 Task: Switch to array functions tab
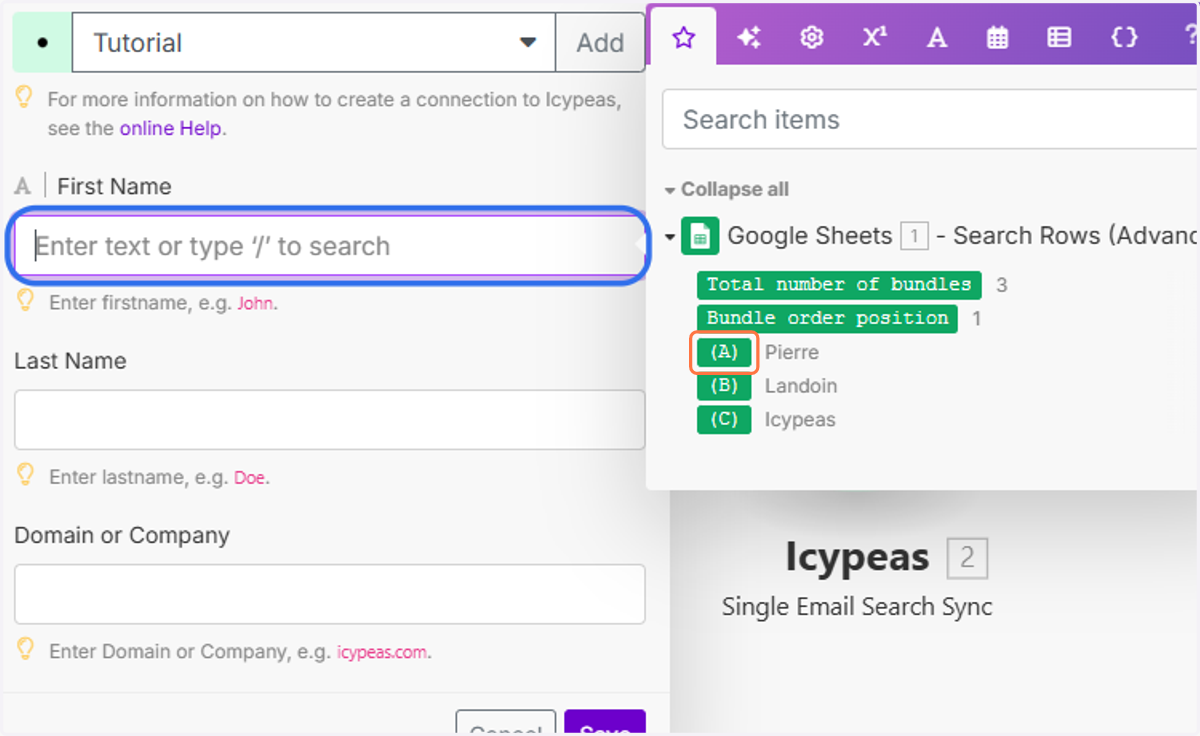pyautogui.click(x=1059, y=38)
